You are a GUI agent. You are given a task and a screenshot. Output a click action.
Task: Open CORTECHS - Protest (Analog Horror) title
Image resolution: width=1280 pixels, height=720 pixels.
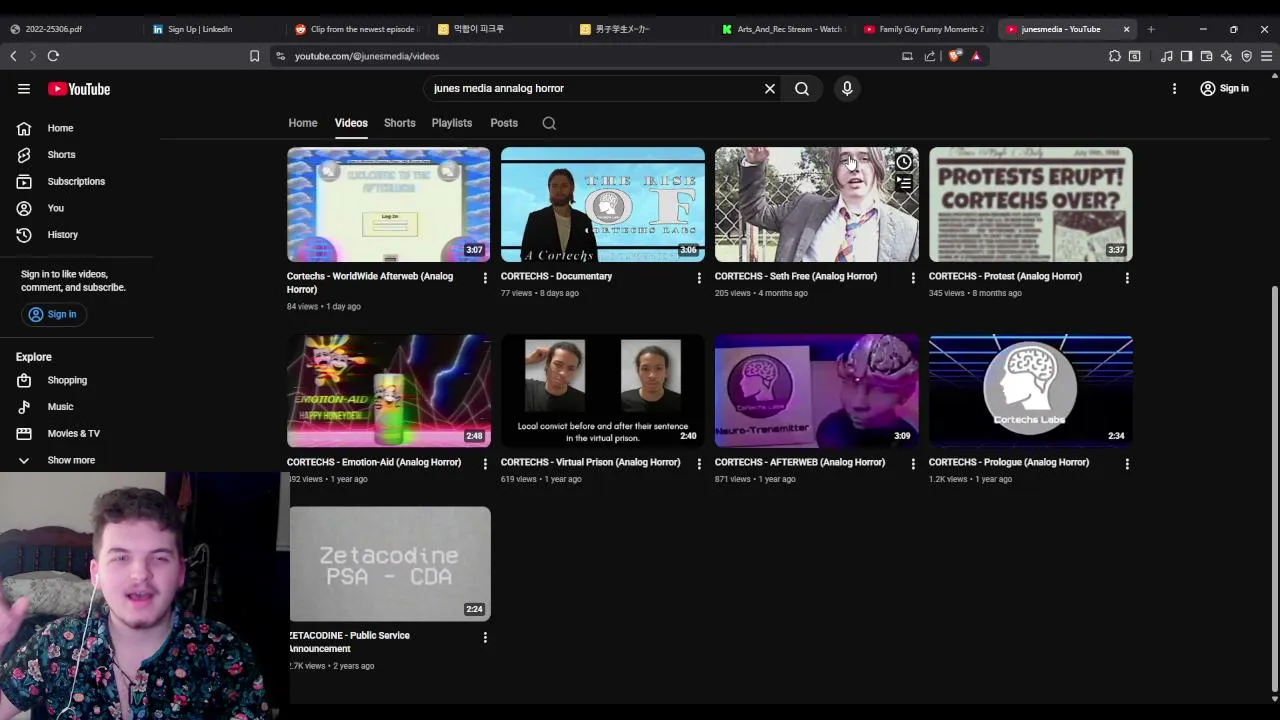pyautogui.click(x=1005, y=277)
